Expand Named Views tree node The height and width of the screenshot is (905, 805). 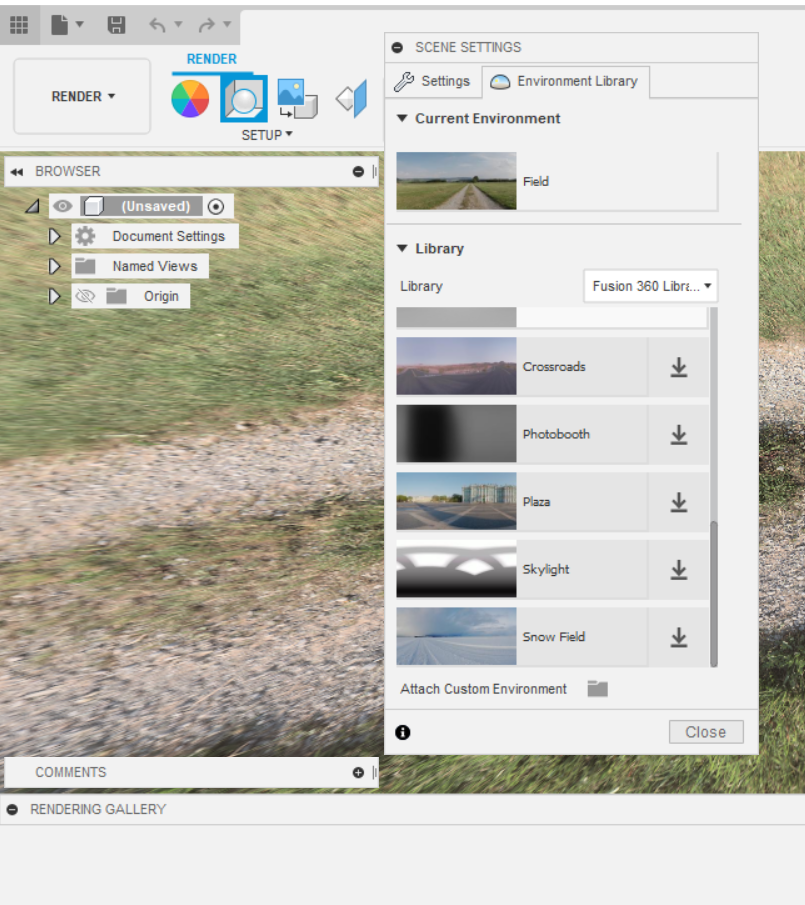[54, 266]
